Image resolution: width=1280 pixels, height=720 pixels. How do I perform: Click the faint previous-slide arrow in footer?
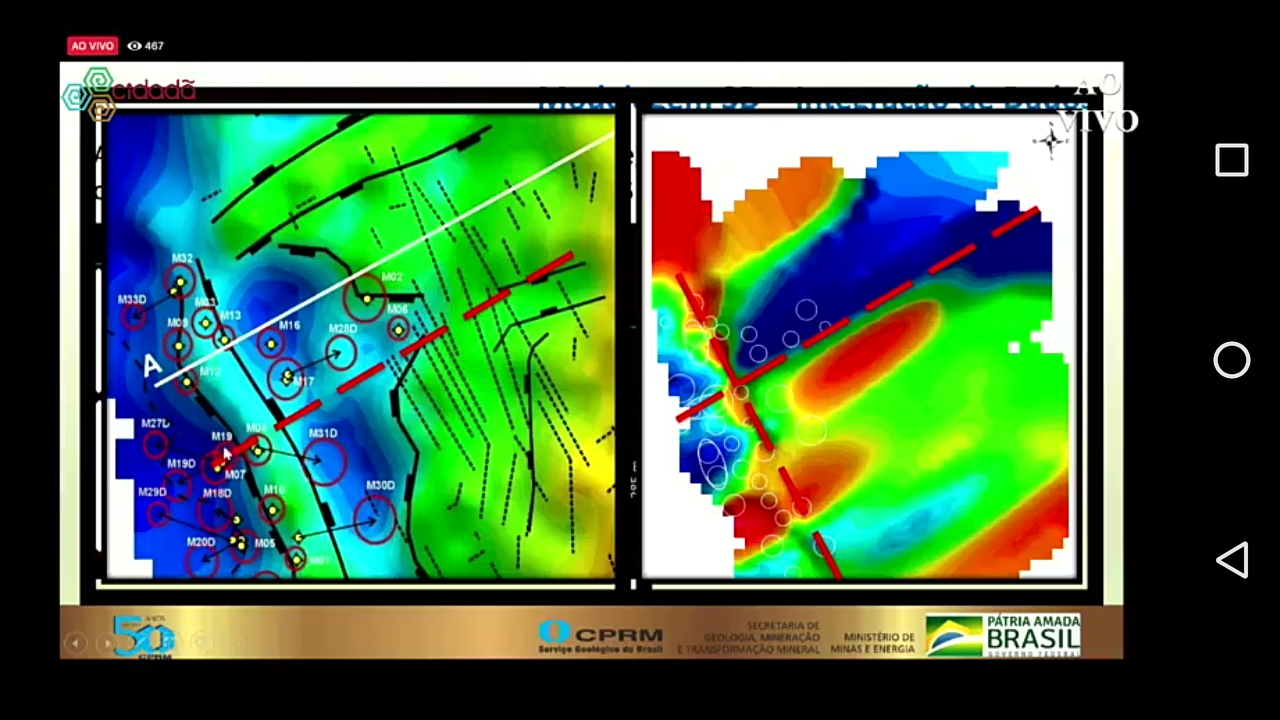pos(75,643)
